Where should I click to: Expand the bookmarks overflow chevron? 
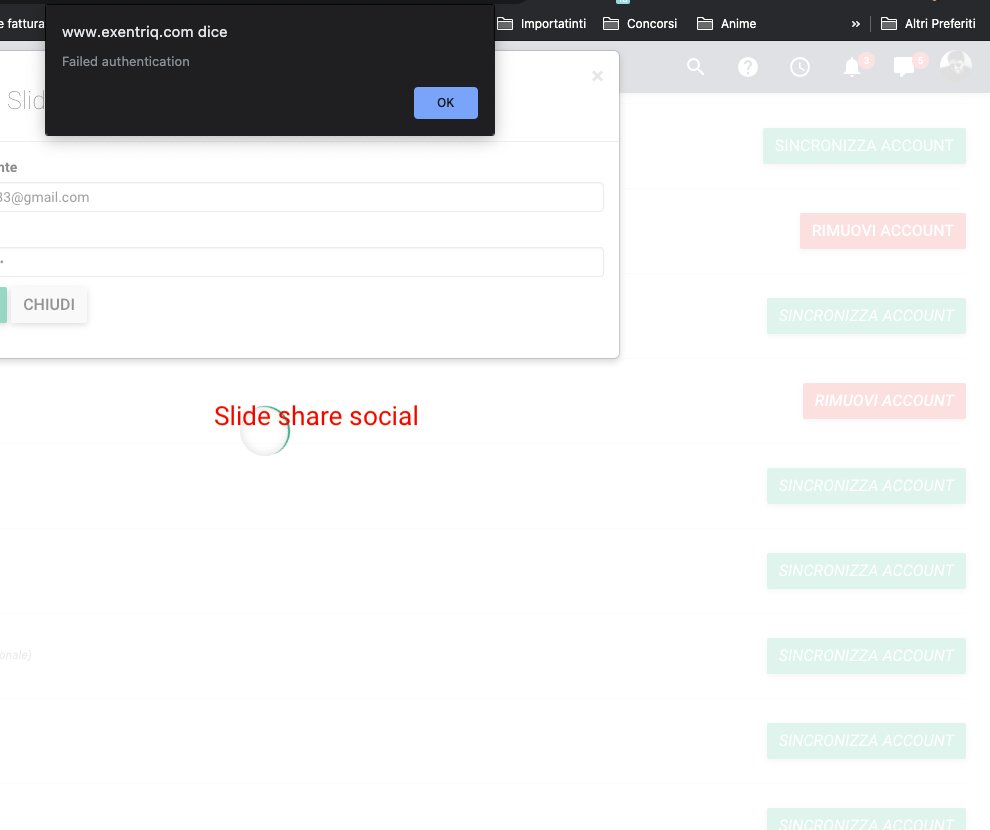[x=855, y=23]
